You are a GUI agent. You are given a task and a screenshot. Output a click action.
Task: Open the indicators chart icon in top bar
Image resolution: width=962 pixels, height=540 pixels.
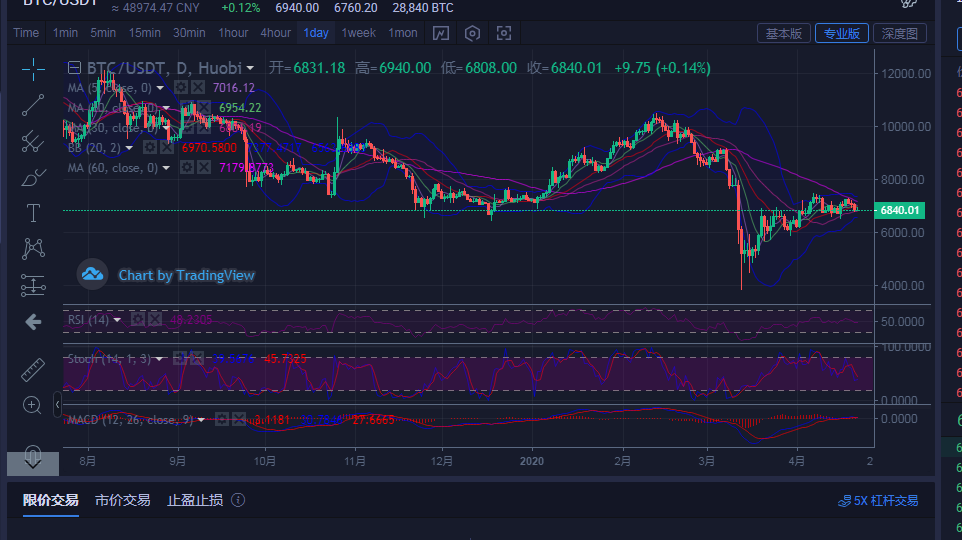coord(441,33)
